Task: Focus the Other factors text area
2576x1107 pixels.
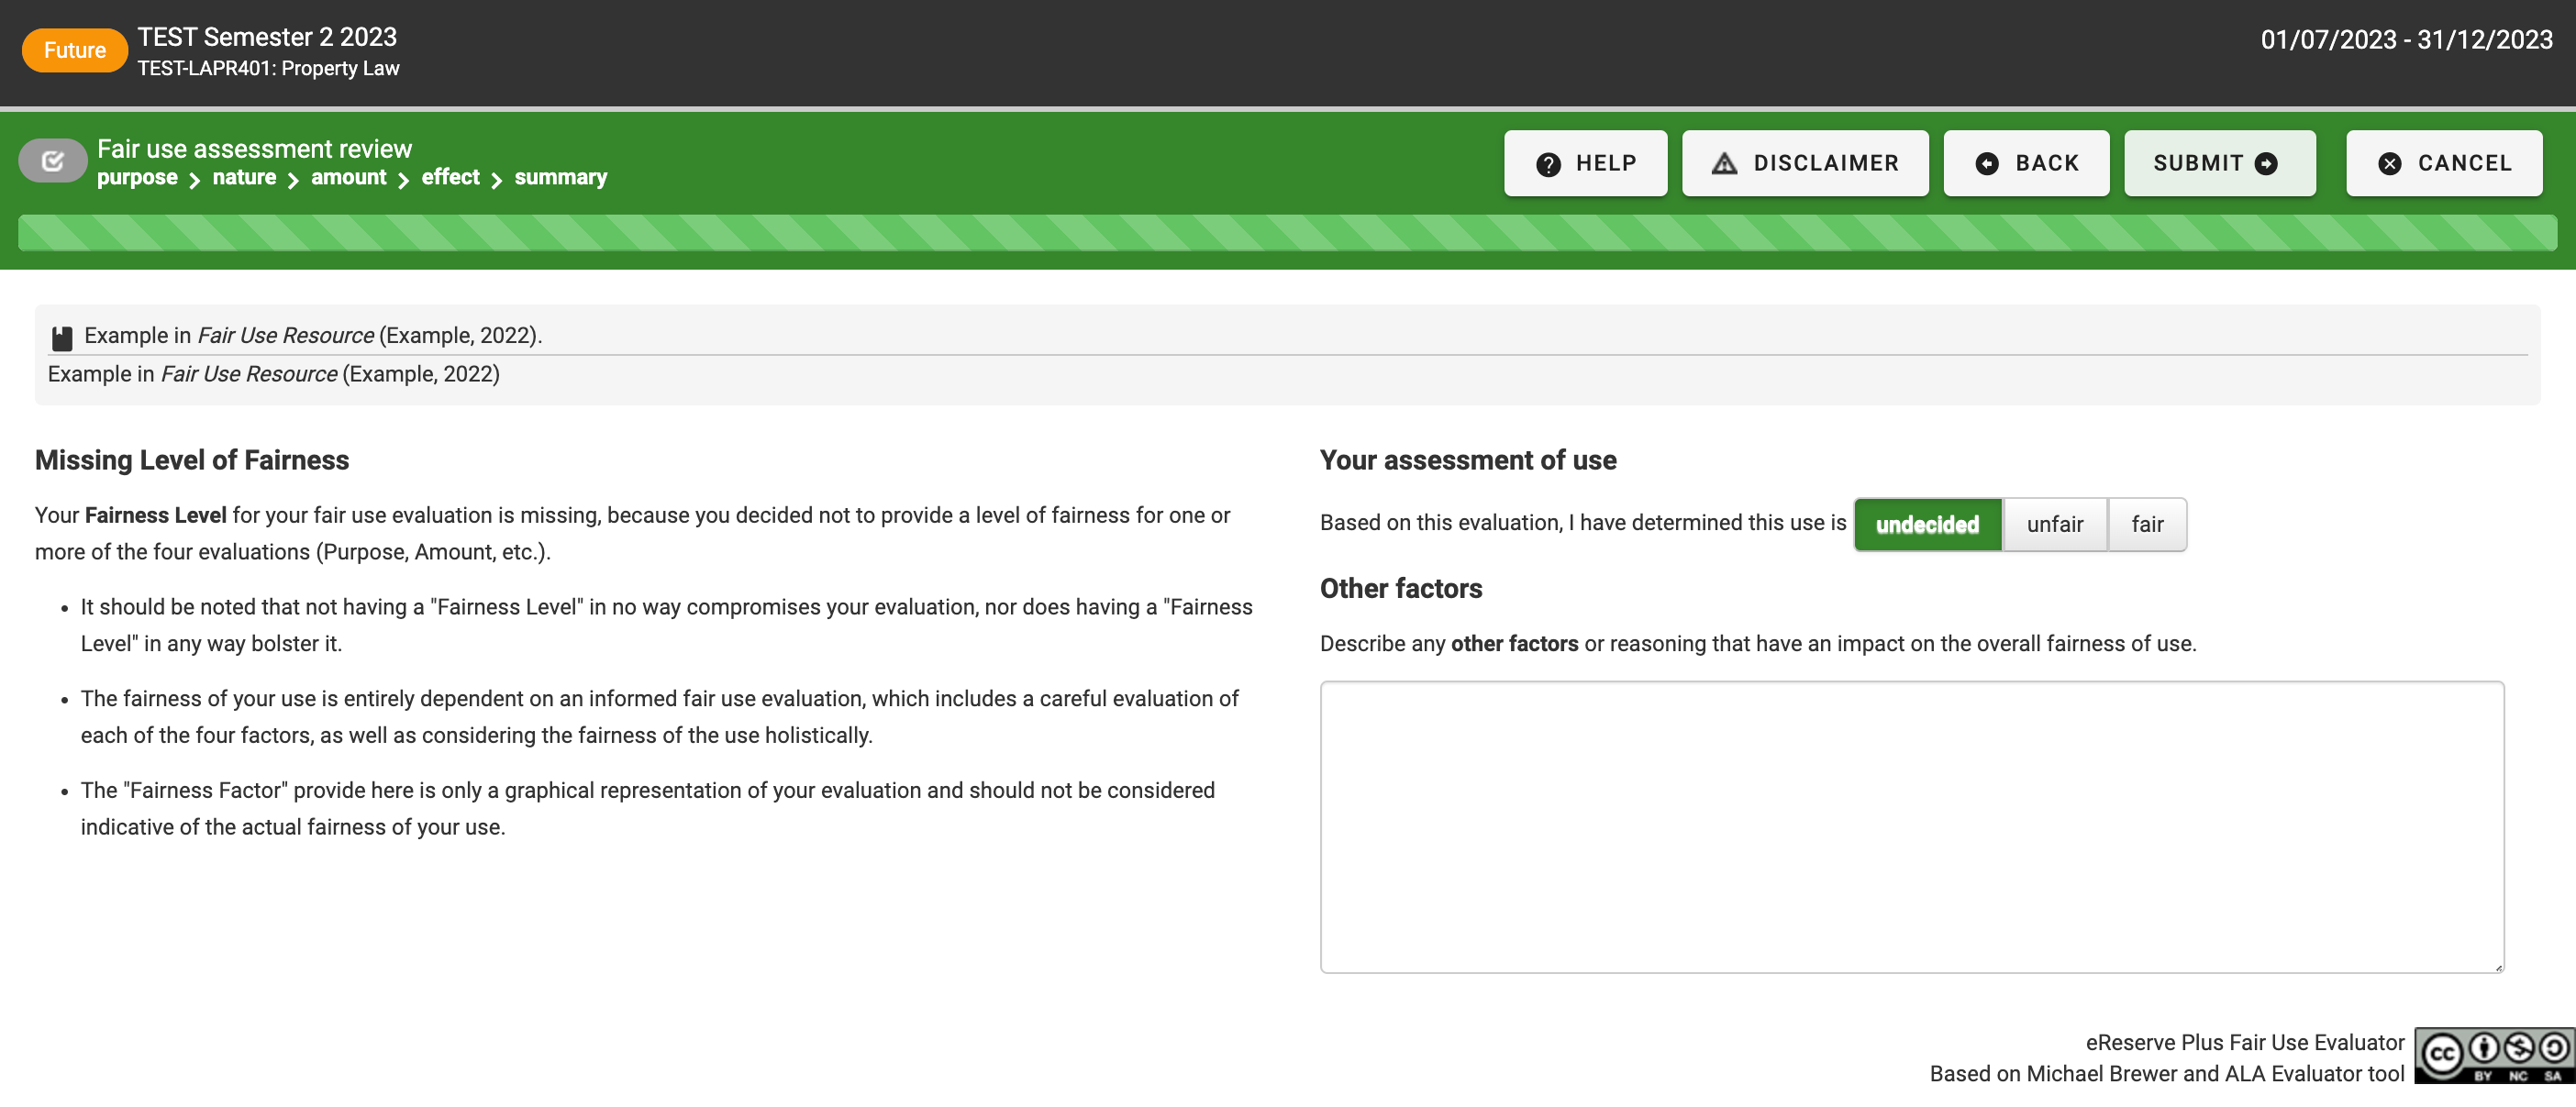Action: (1911, 826)
